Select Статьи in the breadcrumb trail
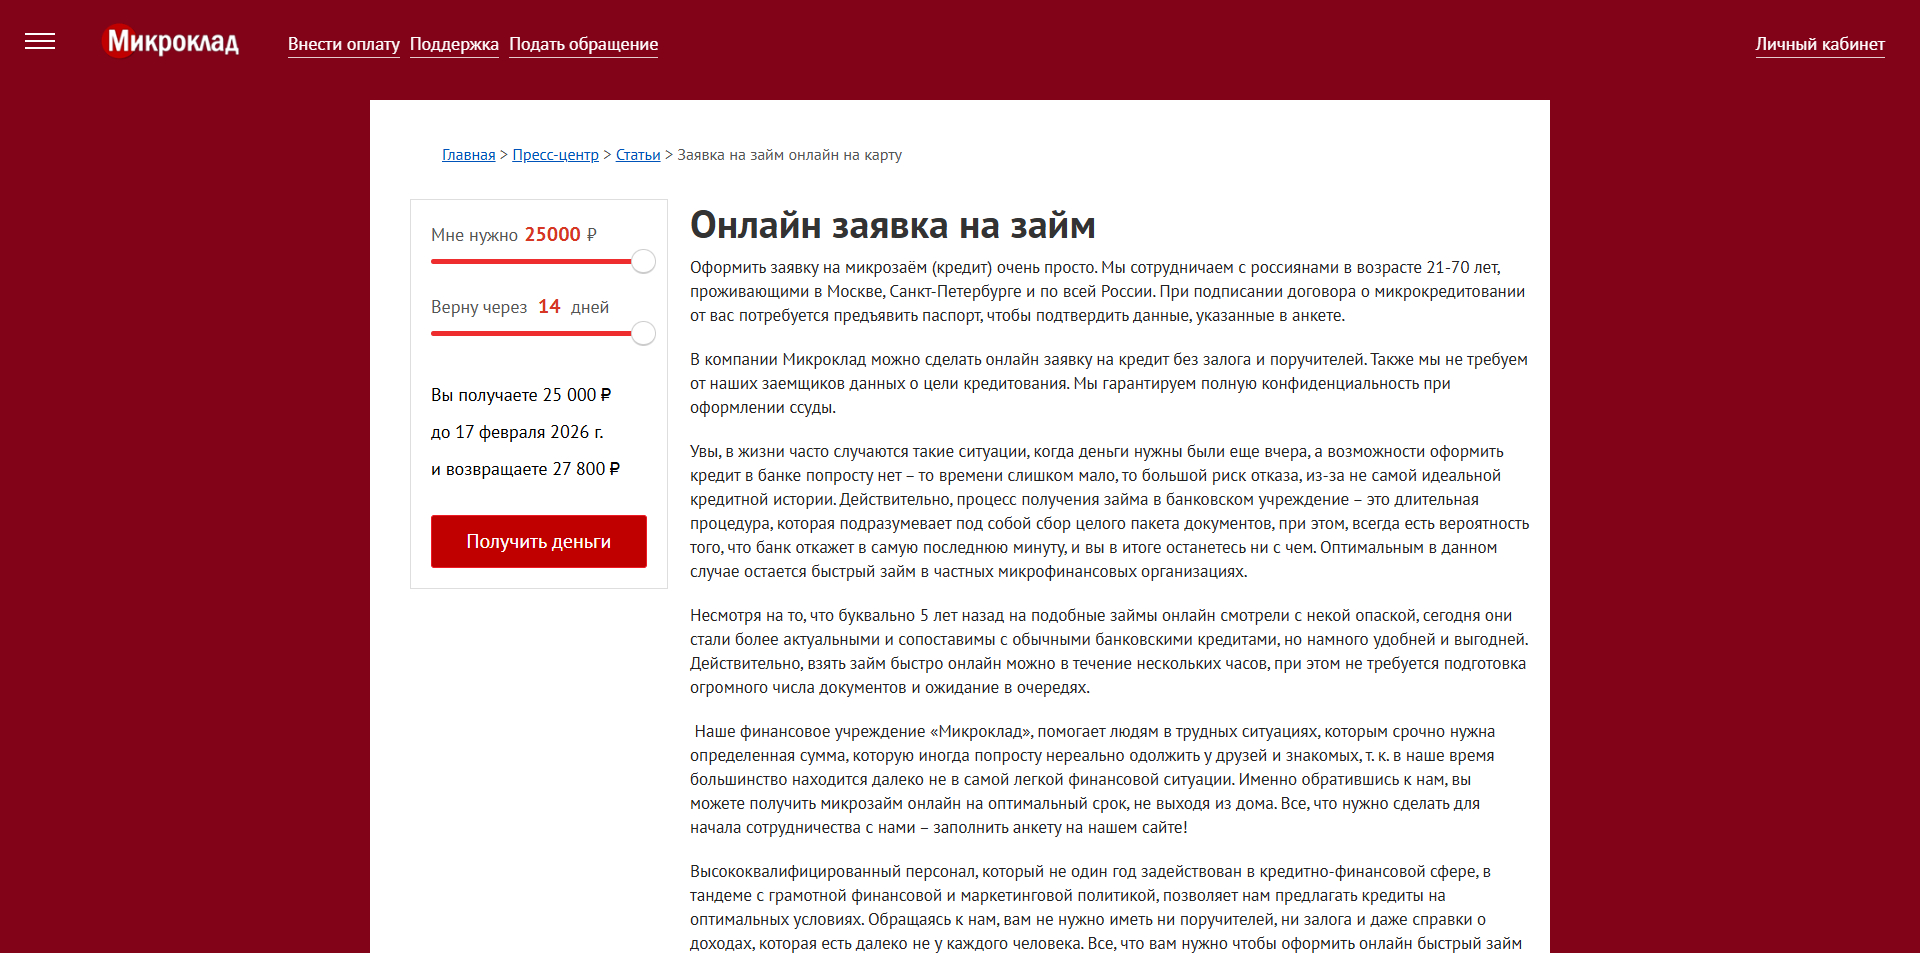 637,154
